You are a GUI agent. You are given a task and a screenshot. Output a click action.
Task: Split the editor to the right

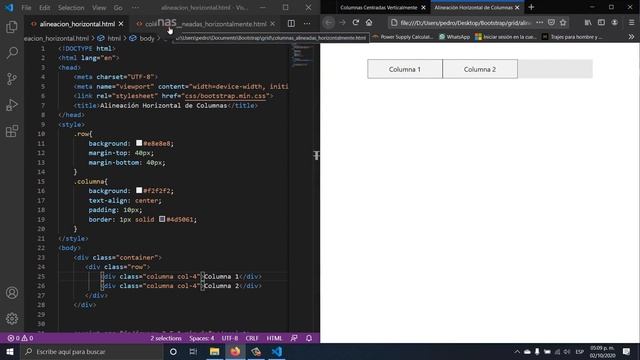click(291, 24)
